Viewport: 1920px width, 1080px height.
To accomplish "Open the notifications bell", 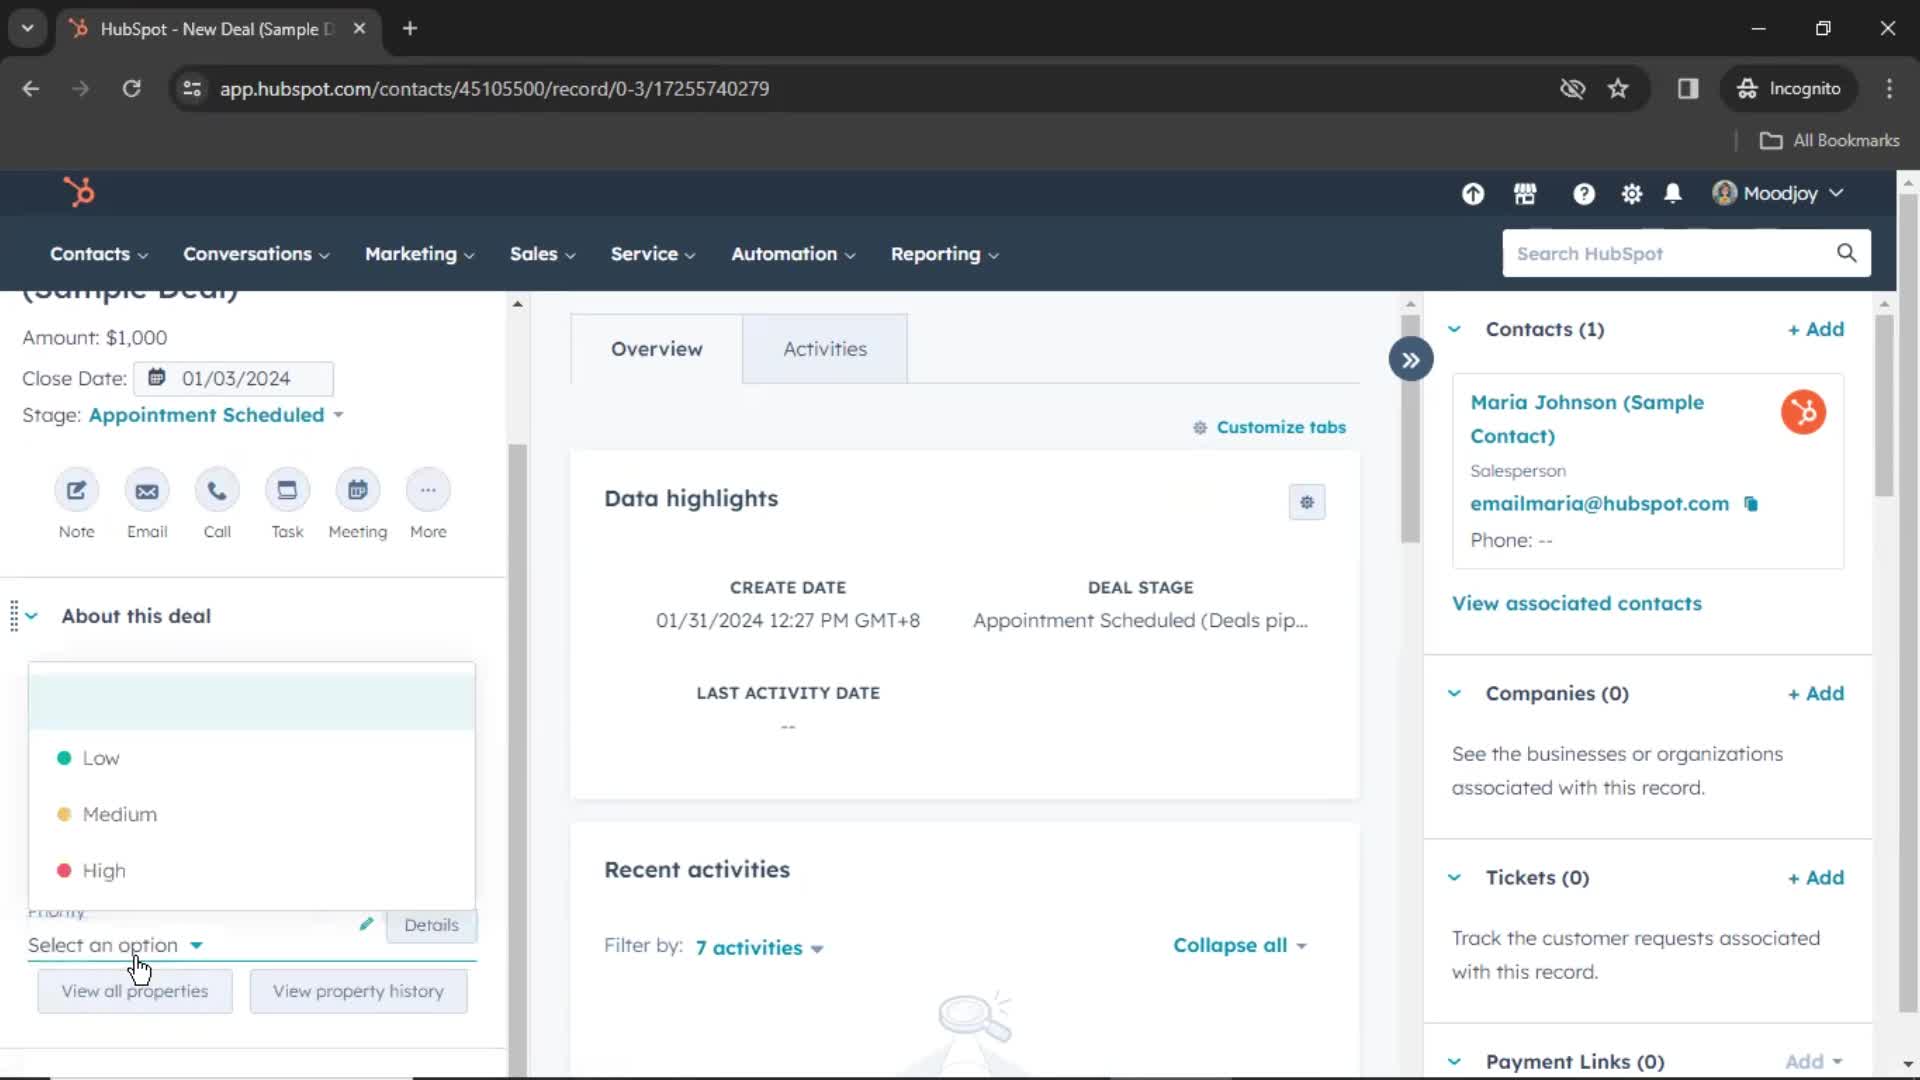I will 1673,194.
